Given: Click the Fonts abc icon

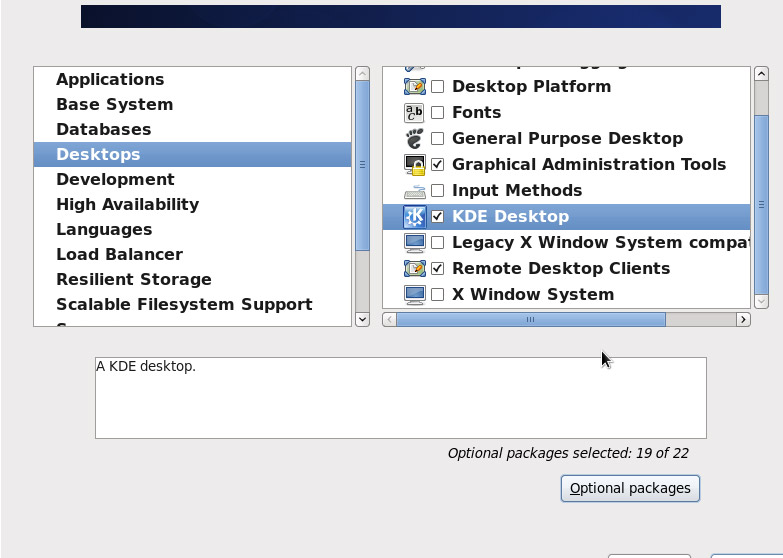Looking at the screenshot, I should 414,113.
